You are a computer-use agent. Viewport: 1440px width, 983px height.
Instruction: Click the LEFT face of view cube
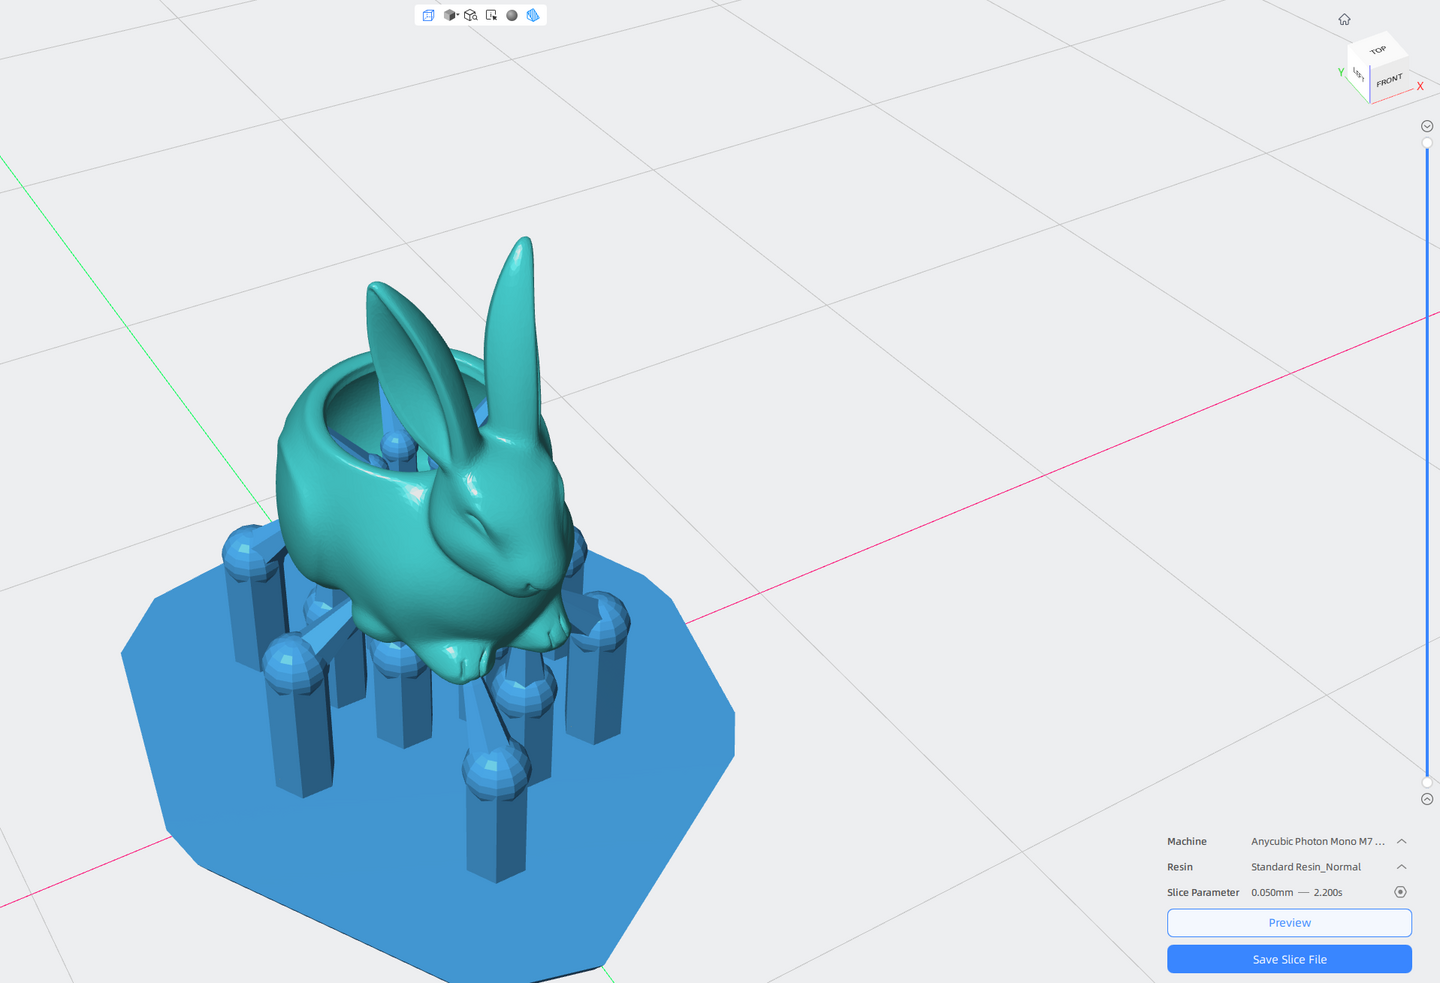click(x=1358, y=75)
